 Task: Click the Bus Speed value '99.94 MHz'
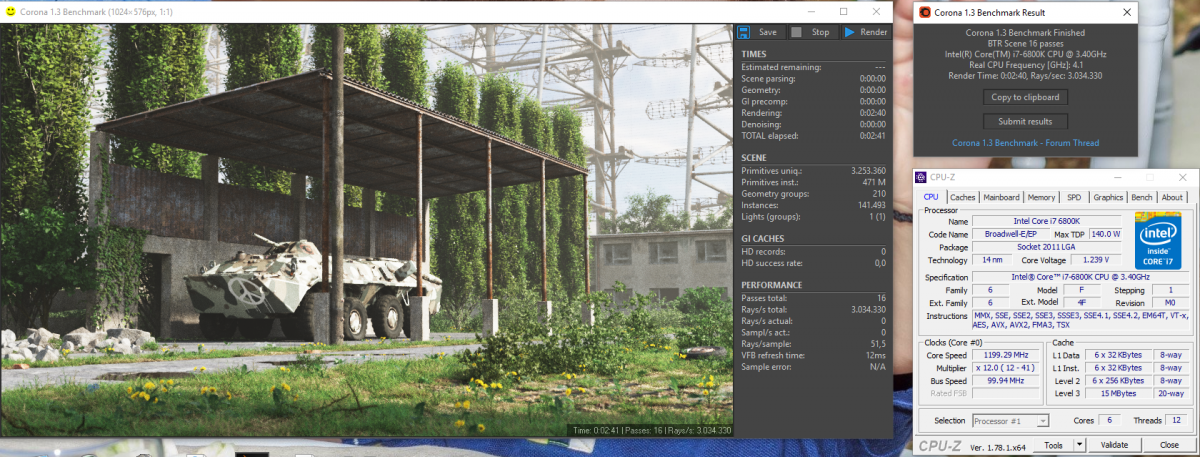[x=1007, y=381]
